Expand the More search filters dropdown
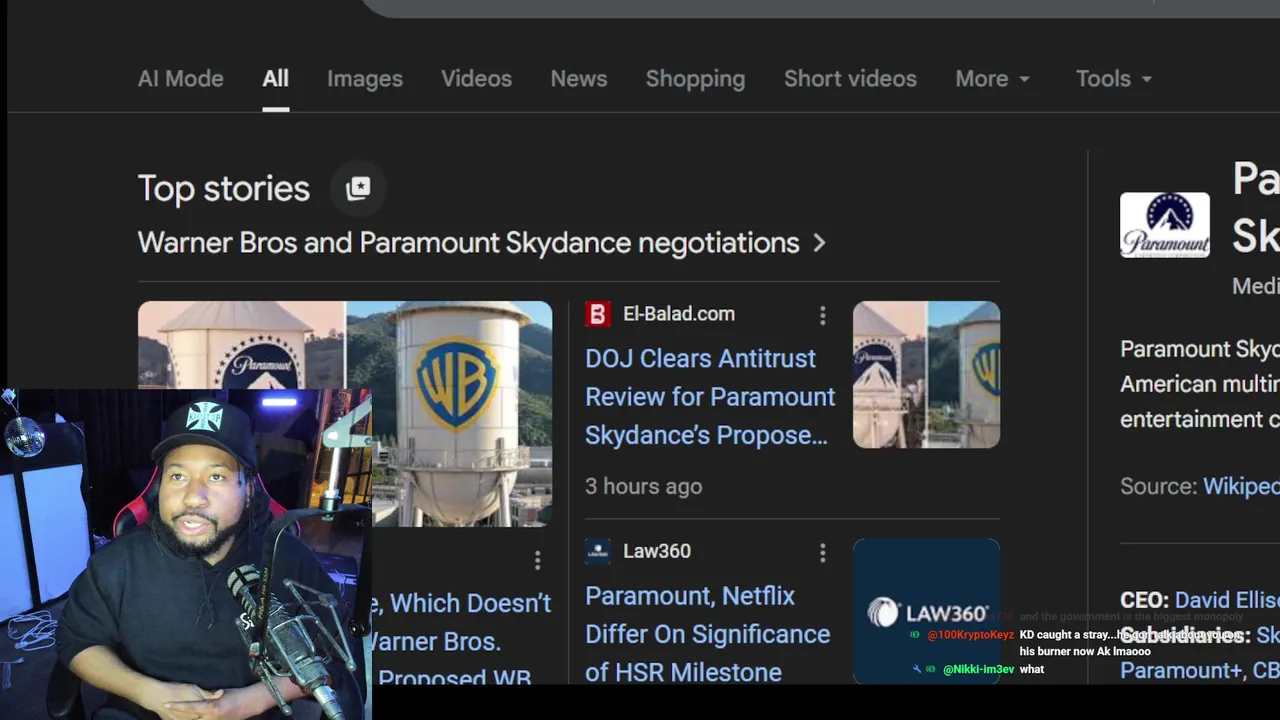Image resolution: width=1280 pixels, height=720 pixels. (992, 79)
